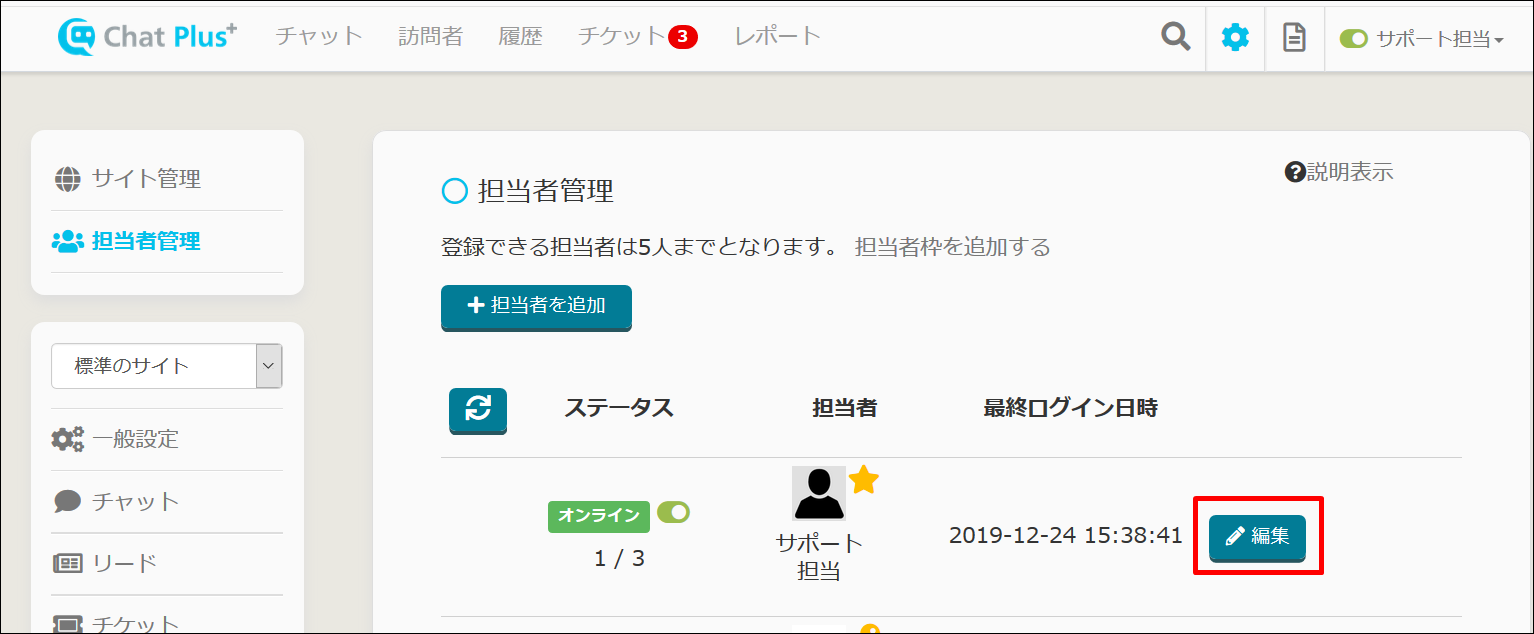Screen dimensions: 1534x634
Task: Click the yellow star beside the avatar
Action: (x=864, y=480)
